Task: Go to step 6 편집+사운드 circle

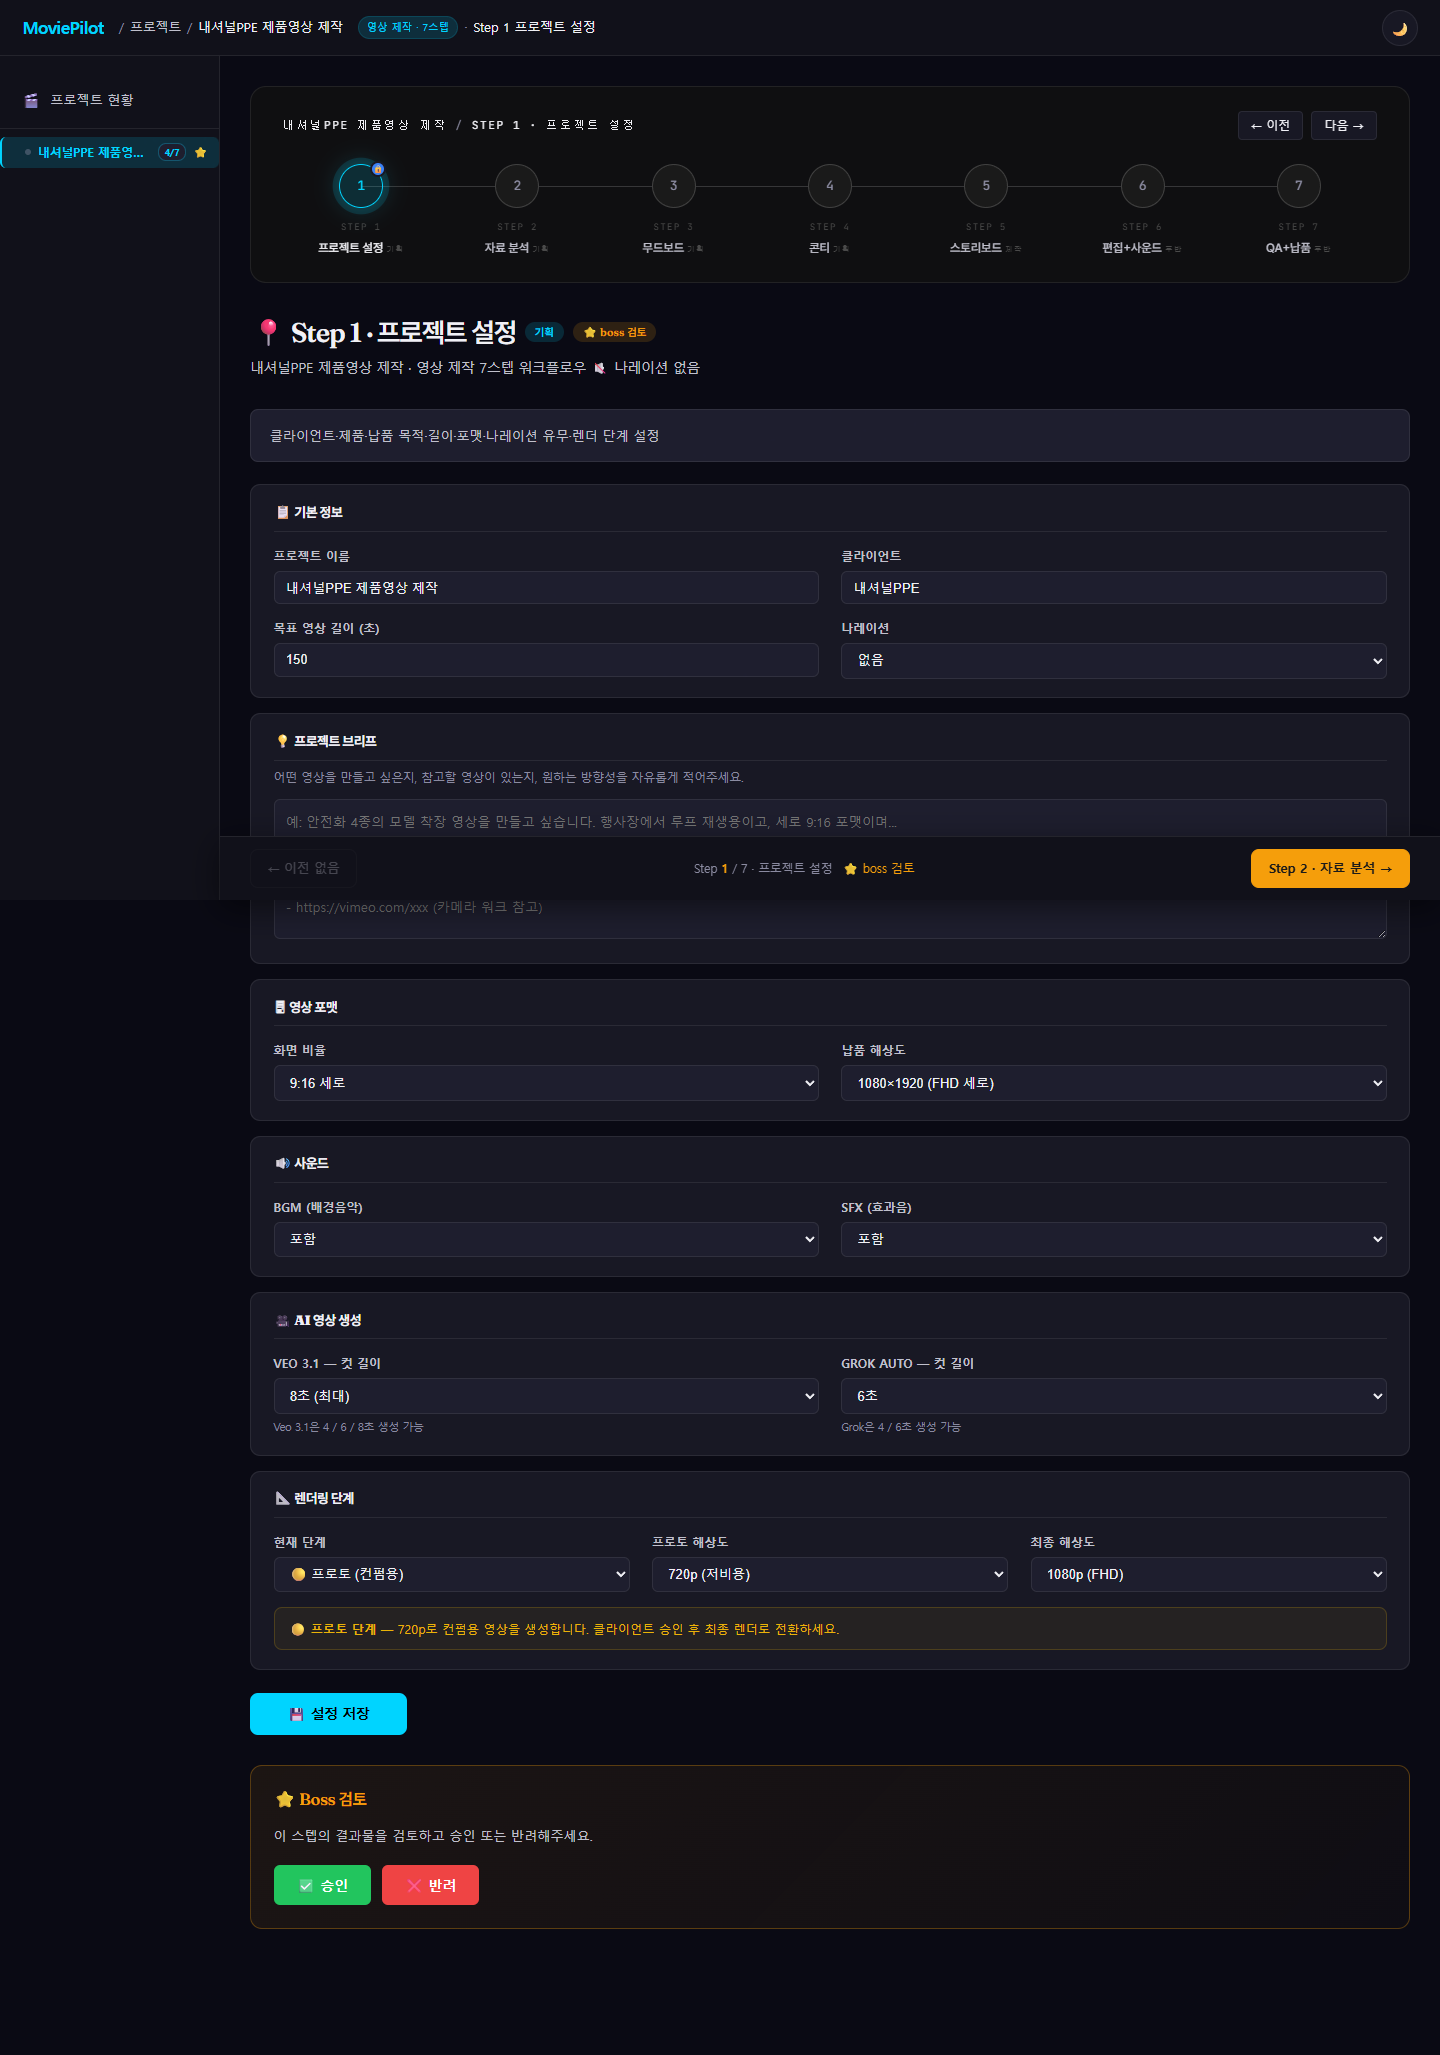Action: 1143,185
